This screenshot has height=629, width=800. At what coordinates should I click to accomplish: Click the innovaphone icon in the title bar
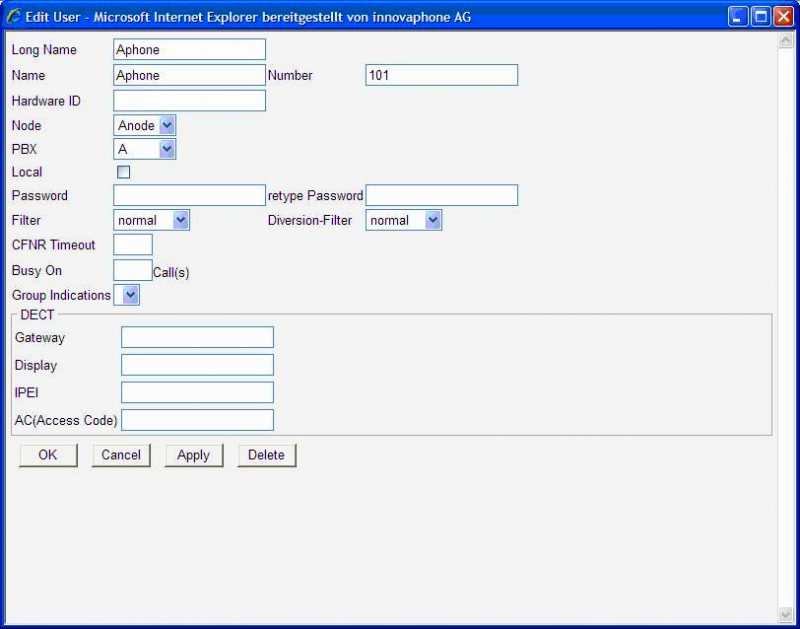tap(12, 16)
